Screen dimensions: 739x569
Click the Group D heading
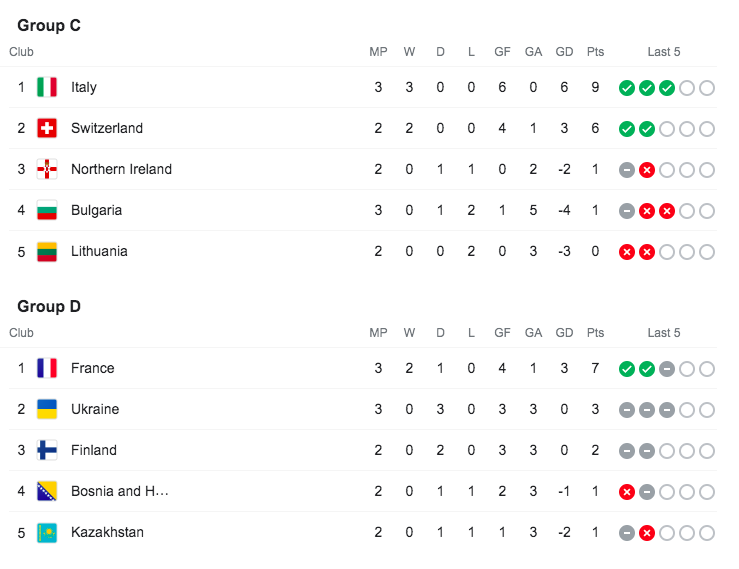[49, 307]
